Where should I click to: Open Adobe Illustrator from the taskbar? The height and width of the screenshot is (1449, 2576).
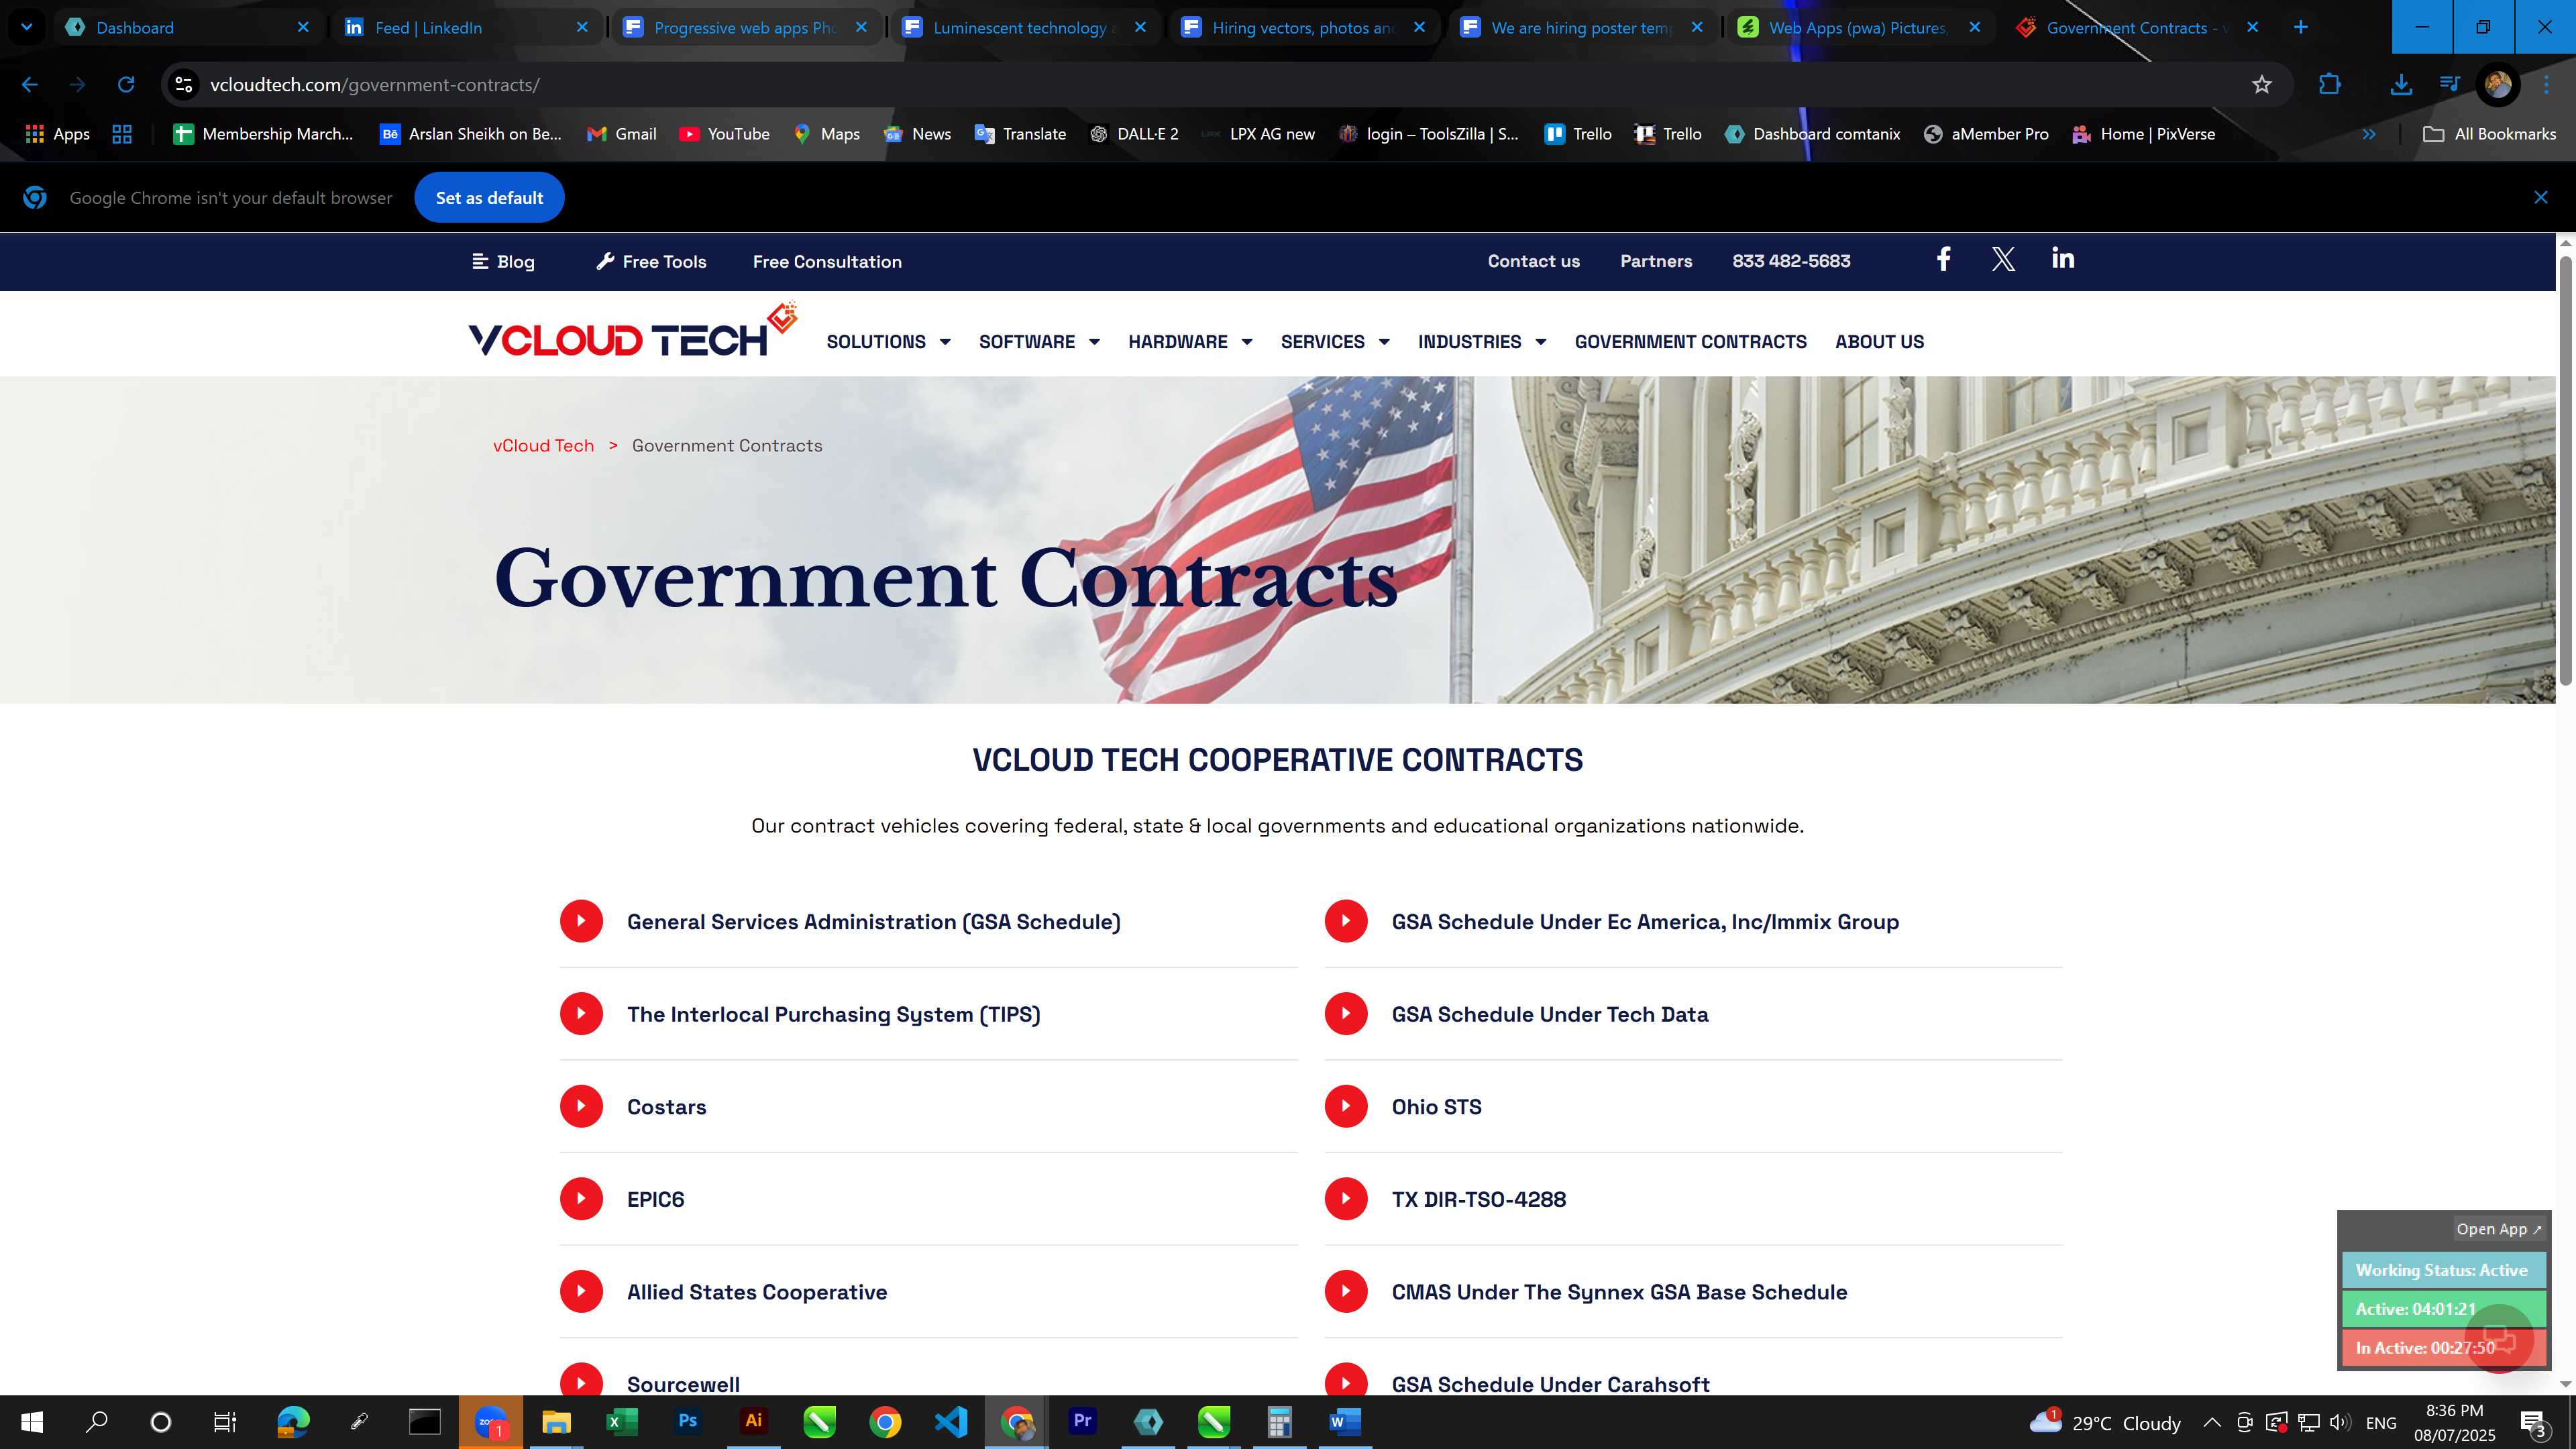click(x=754, y=1422)
